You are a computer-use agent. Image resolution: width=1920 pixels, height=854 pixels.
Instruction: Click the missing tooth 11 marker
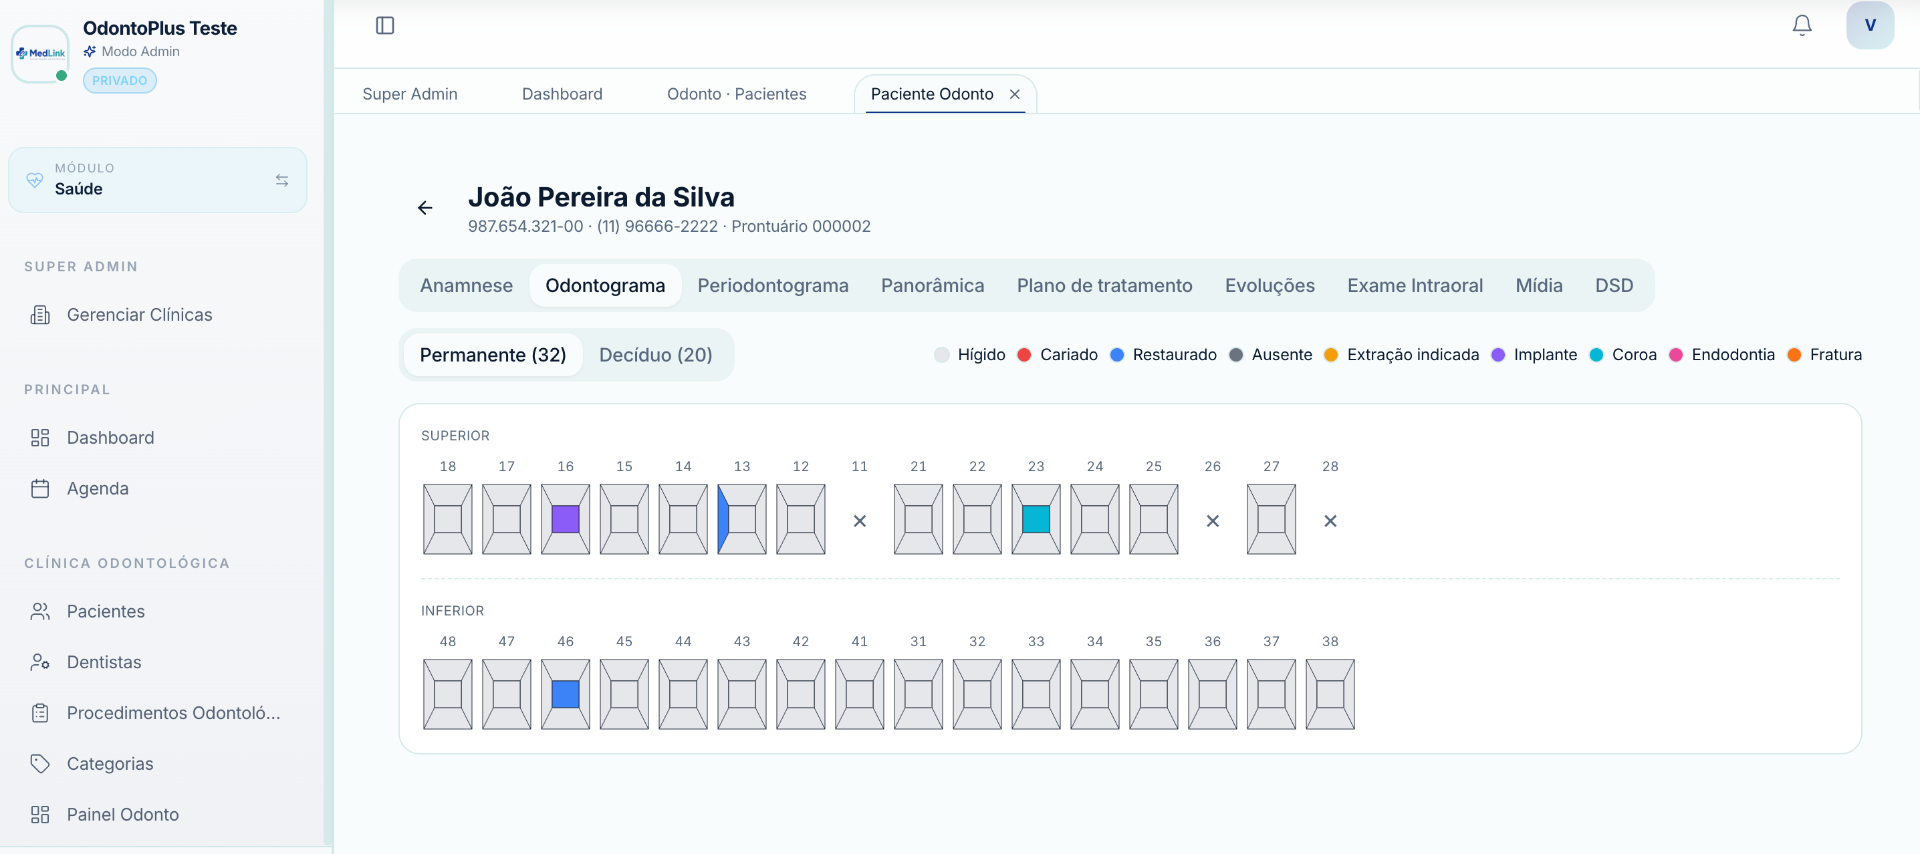point(860,521)
